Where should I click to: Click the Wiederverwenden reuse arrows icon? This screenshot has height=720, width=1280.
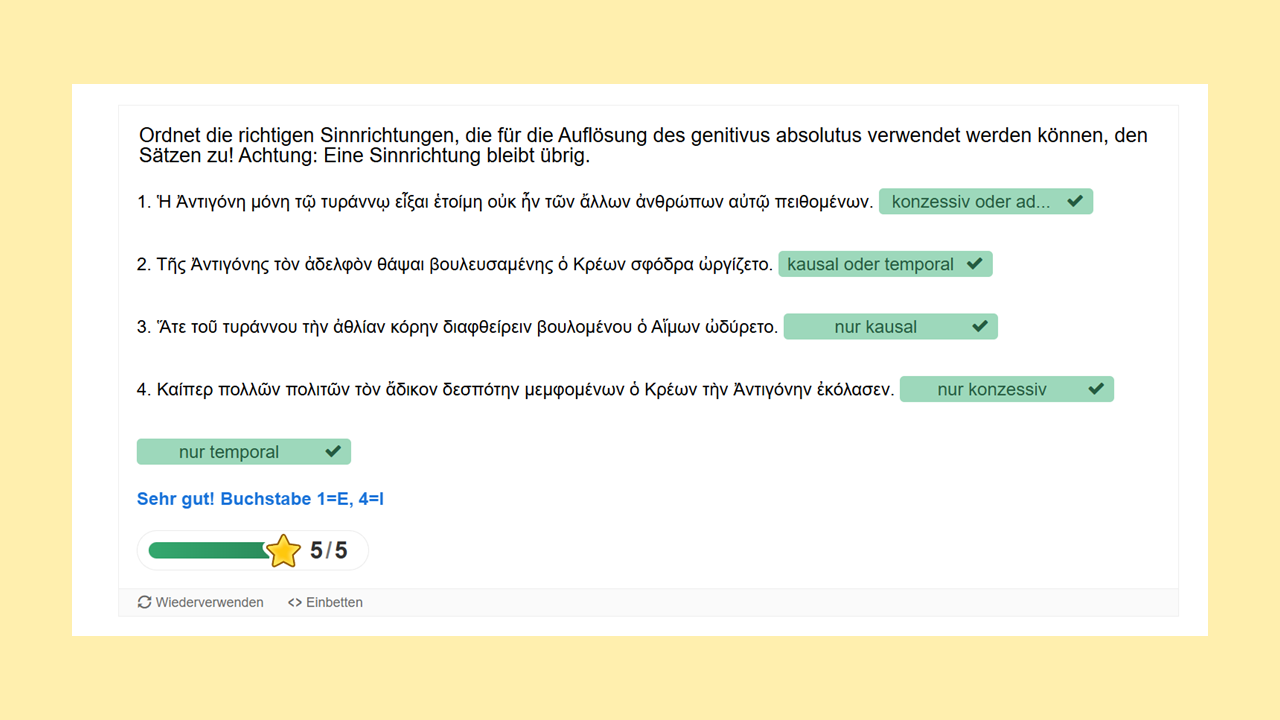tap(145, 603)
